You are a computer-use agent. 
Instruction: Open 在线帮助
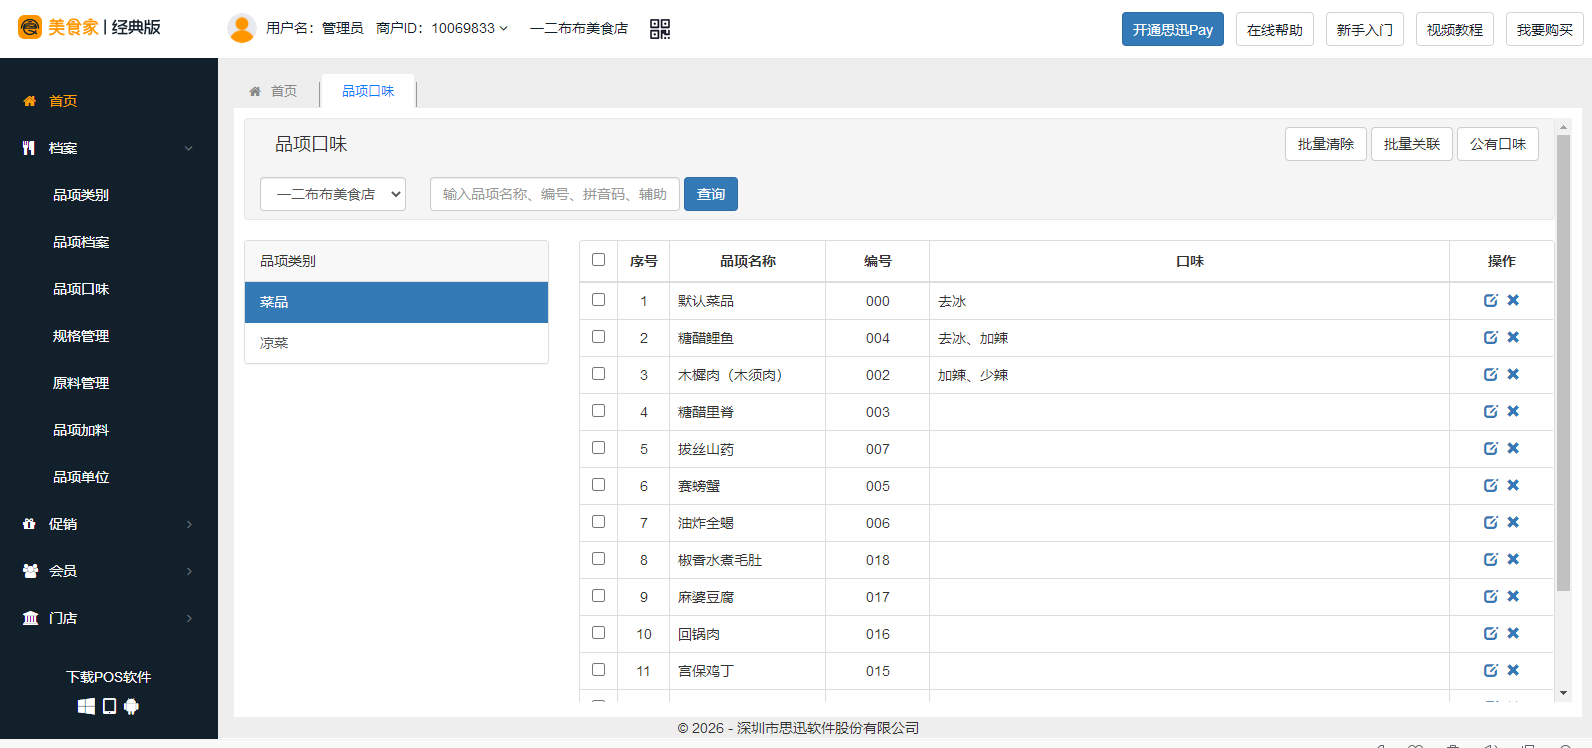pyautogui.click(x=1275, y=29)
